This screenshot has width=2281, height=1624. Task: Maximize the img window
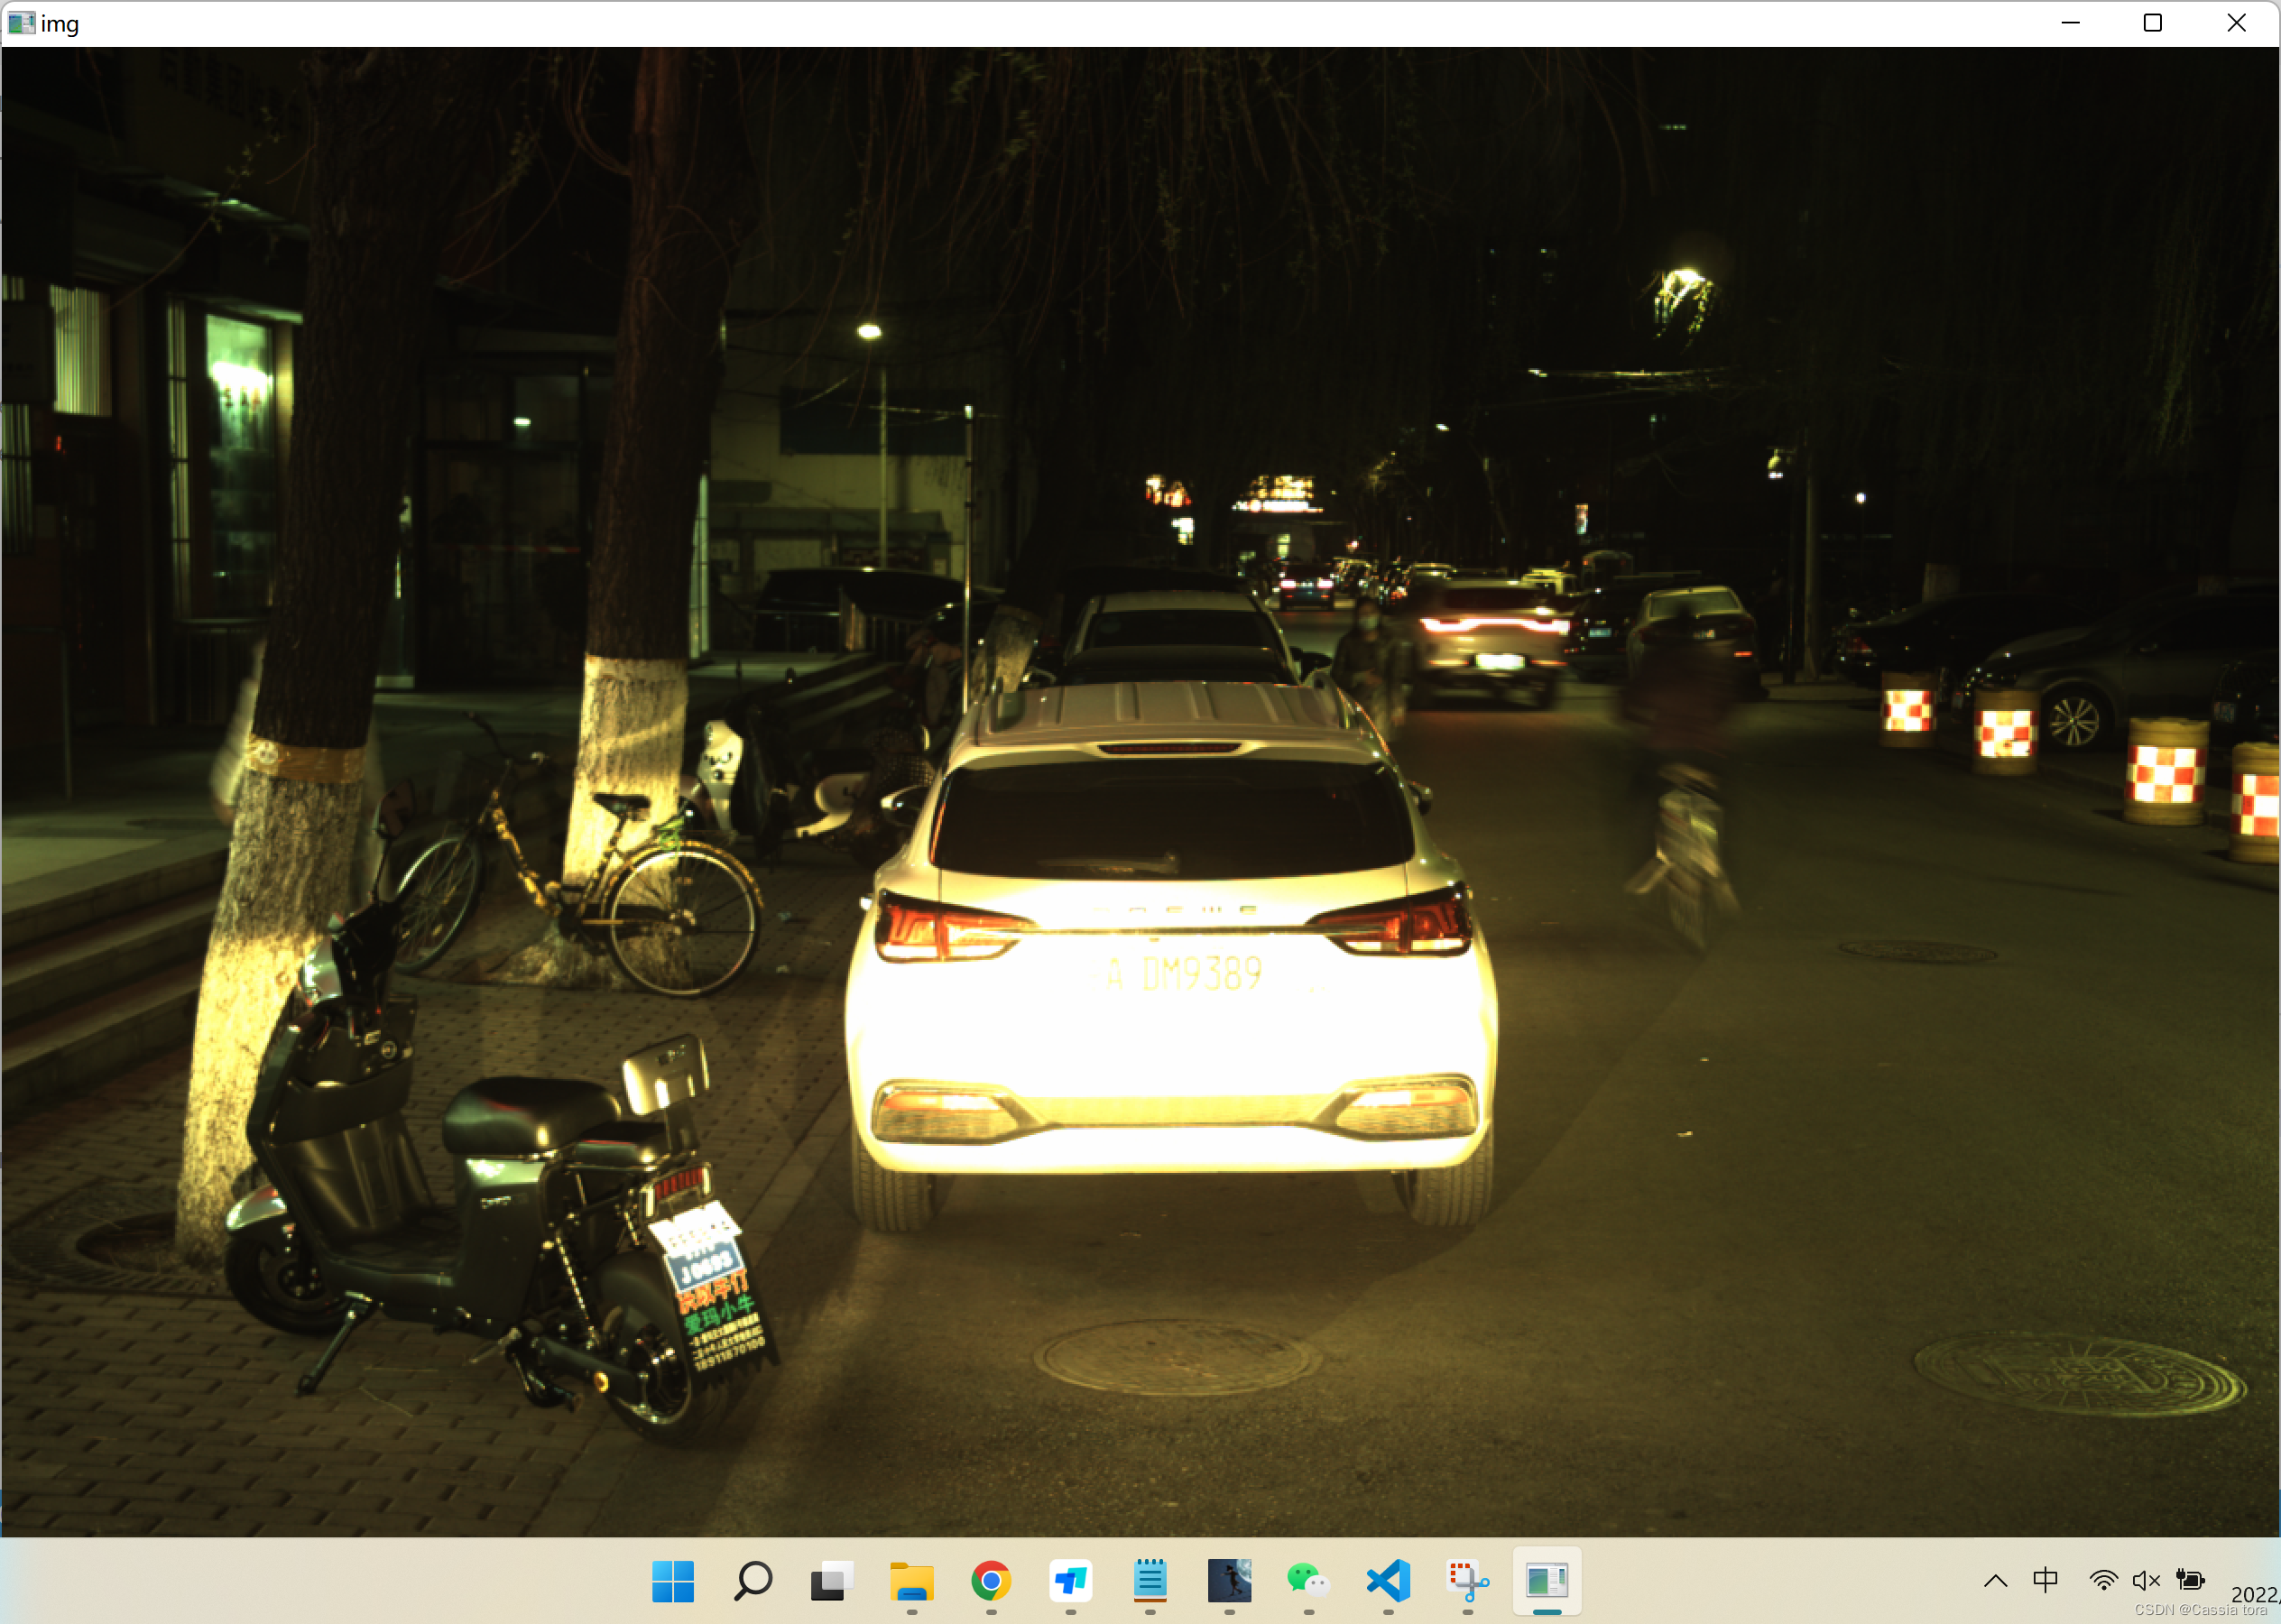coord(2153,22)
